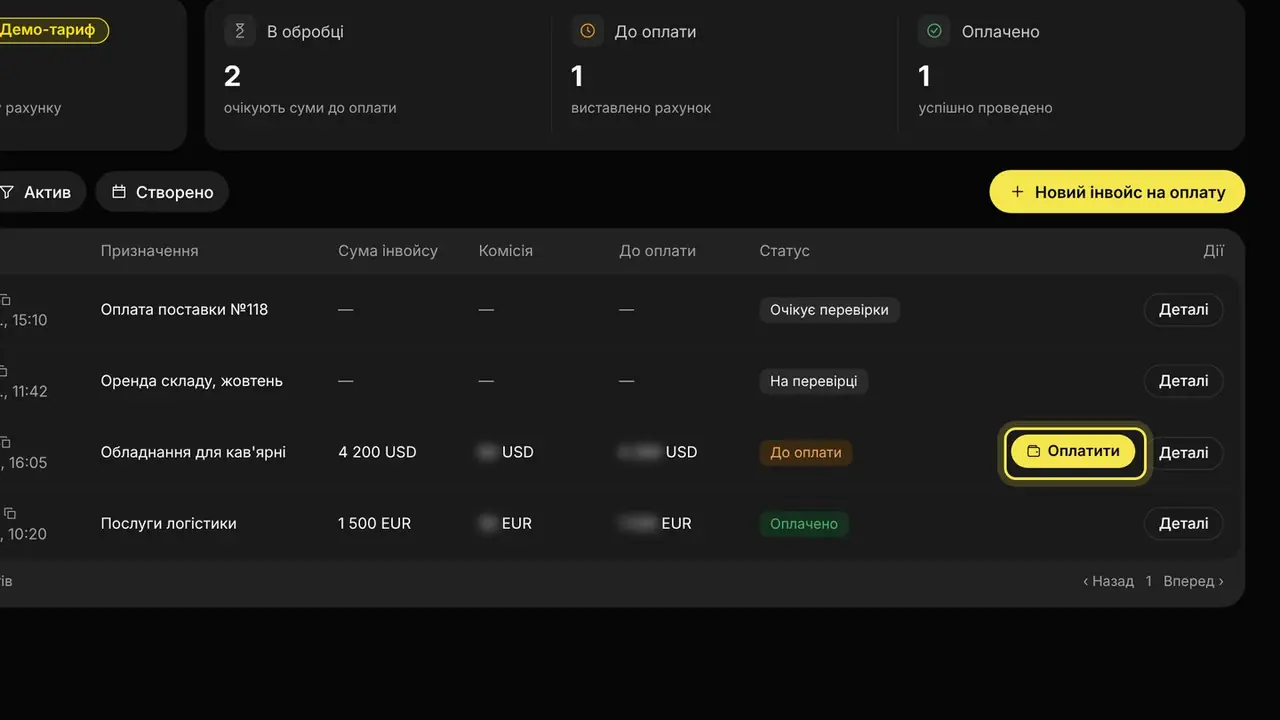Open details for "Обладнання для кав'ярні"
Viewport: 1280px width, 720px height.
click(x=1186, y=452)
